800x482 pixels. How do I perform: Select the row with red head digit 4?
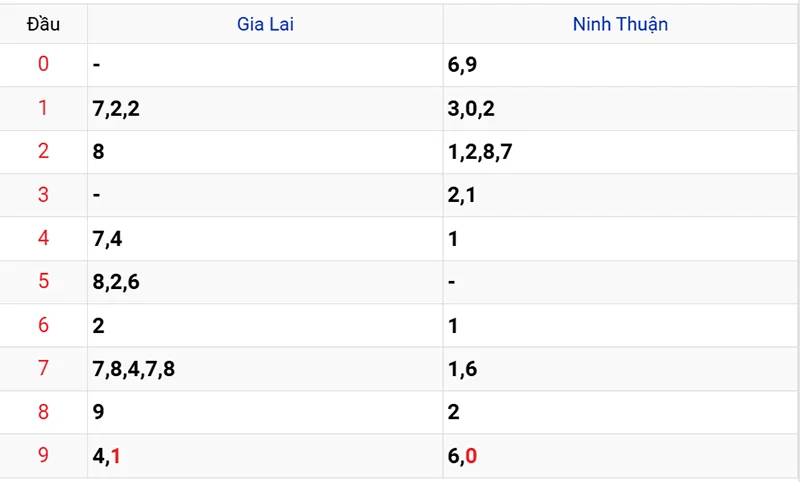[x=400, y=238]
